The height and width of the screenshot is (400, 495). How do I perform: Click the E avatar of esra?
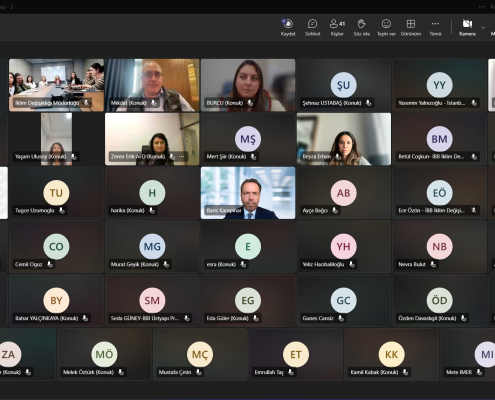(x=248, y=246)
